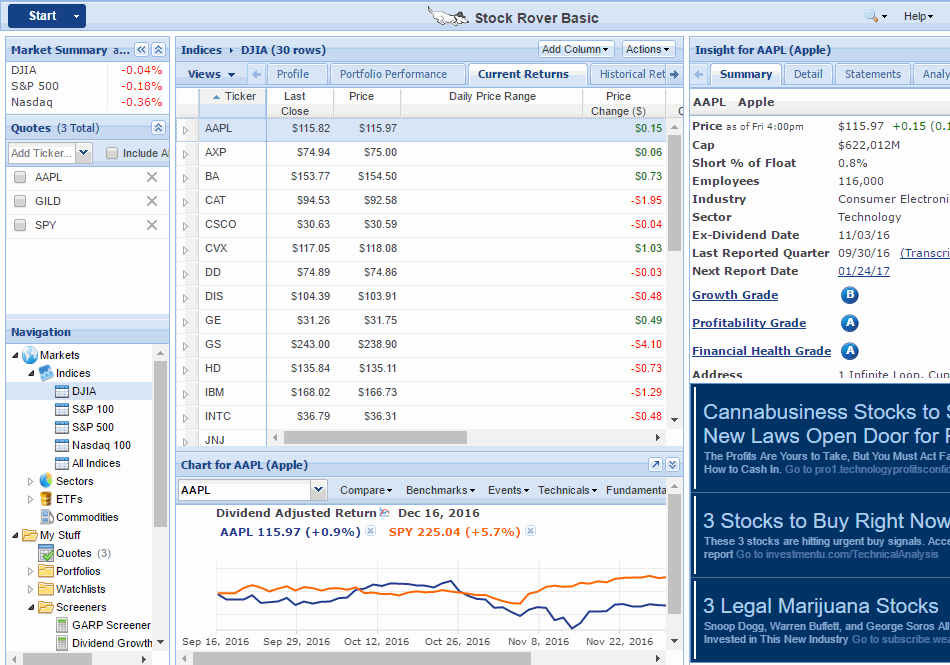Screen dimensions: 950x665
Task: Expand the Portfolios tree node
Action: (x=30, y=571)
